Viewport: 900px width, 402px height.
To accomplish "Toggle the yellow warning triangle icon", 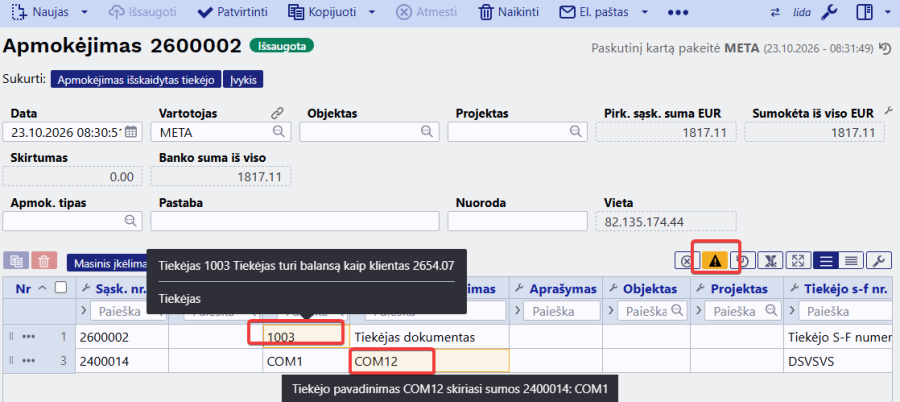I will (715, 261).
